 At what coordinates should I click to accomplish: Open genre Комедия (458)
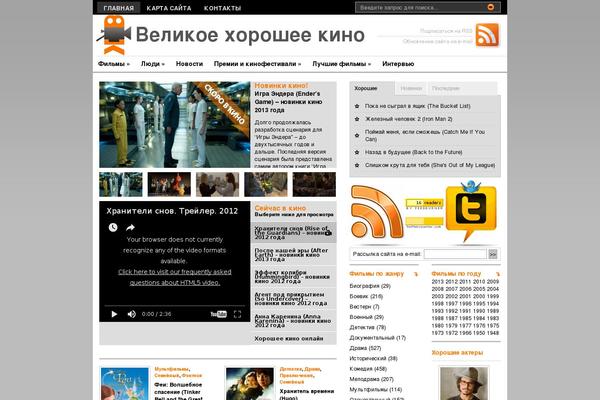coord(368,369)
